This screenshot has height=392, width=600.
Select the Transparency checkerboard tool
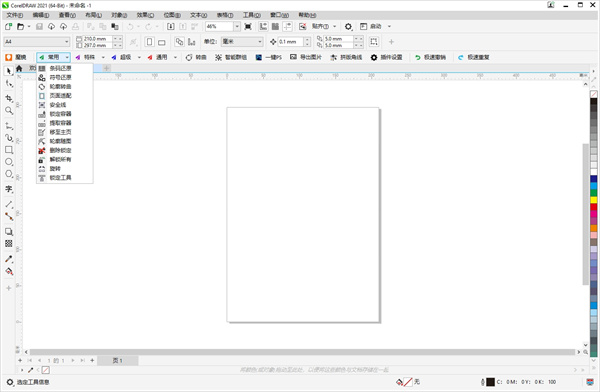coord(9,243)
